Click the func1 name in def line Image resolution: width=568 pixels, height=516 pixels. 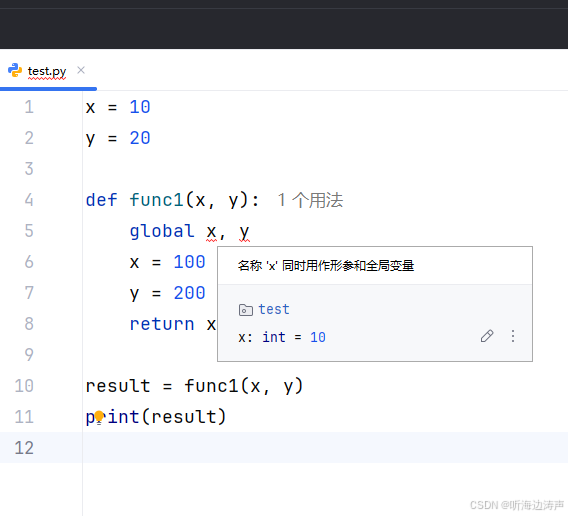[x=156, y=200]
